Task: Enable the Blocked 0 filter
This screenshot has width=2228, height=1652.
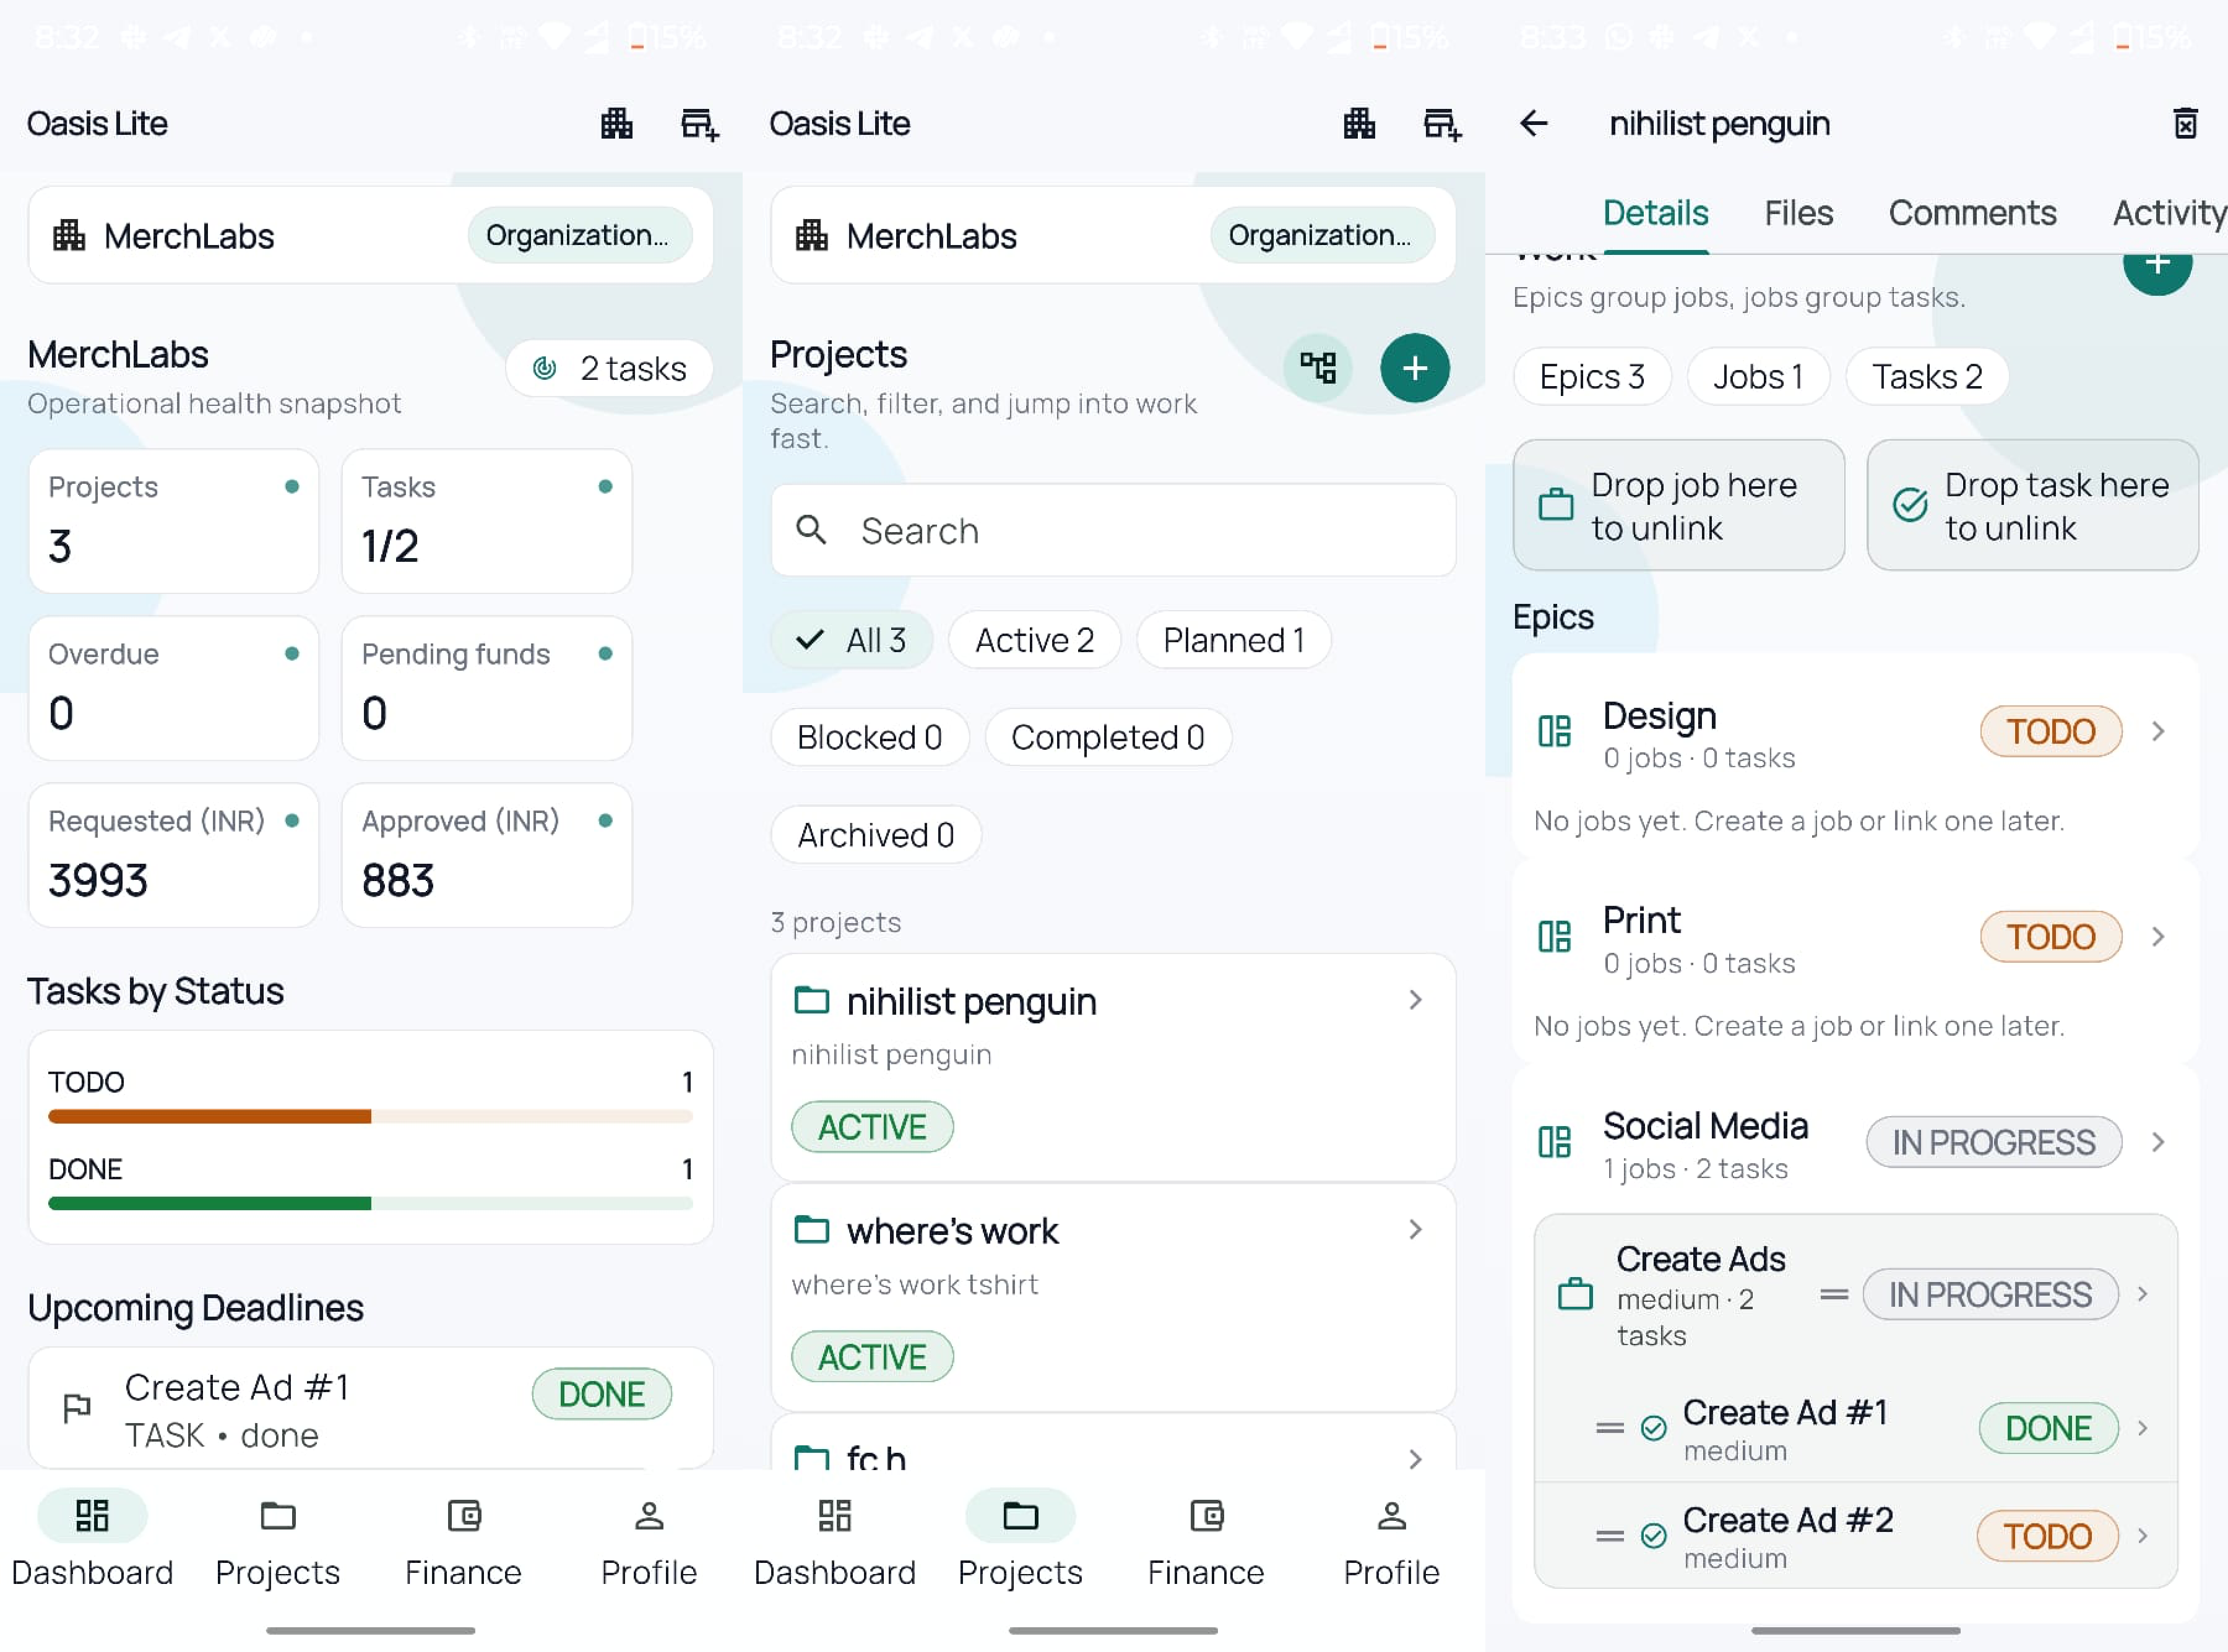Action: pyautogui.click(x=869, y=737)
